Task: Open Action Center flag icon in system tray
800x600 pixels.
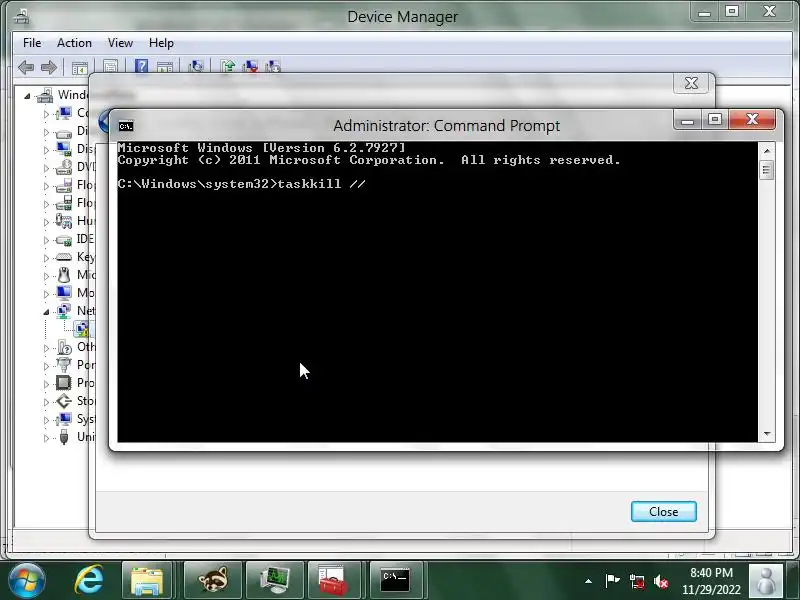Action: click(612, 581)
